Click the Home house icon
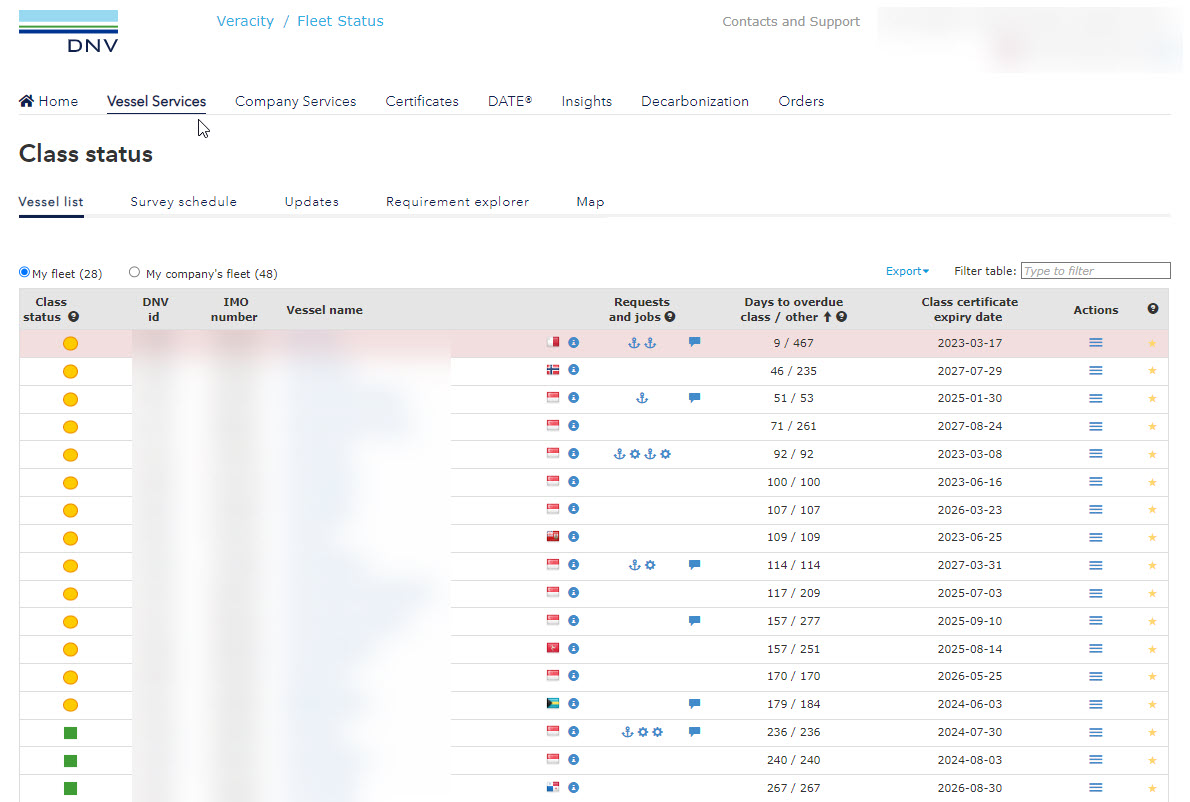Image resolution: width=1190 pixels, height=802 pixels. click(x=27, y=101)
